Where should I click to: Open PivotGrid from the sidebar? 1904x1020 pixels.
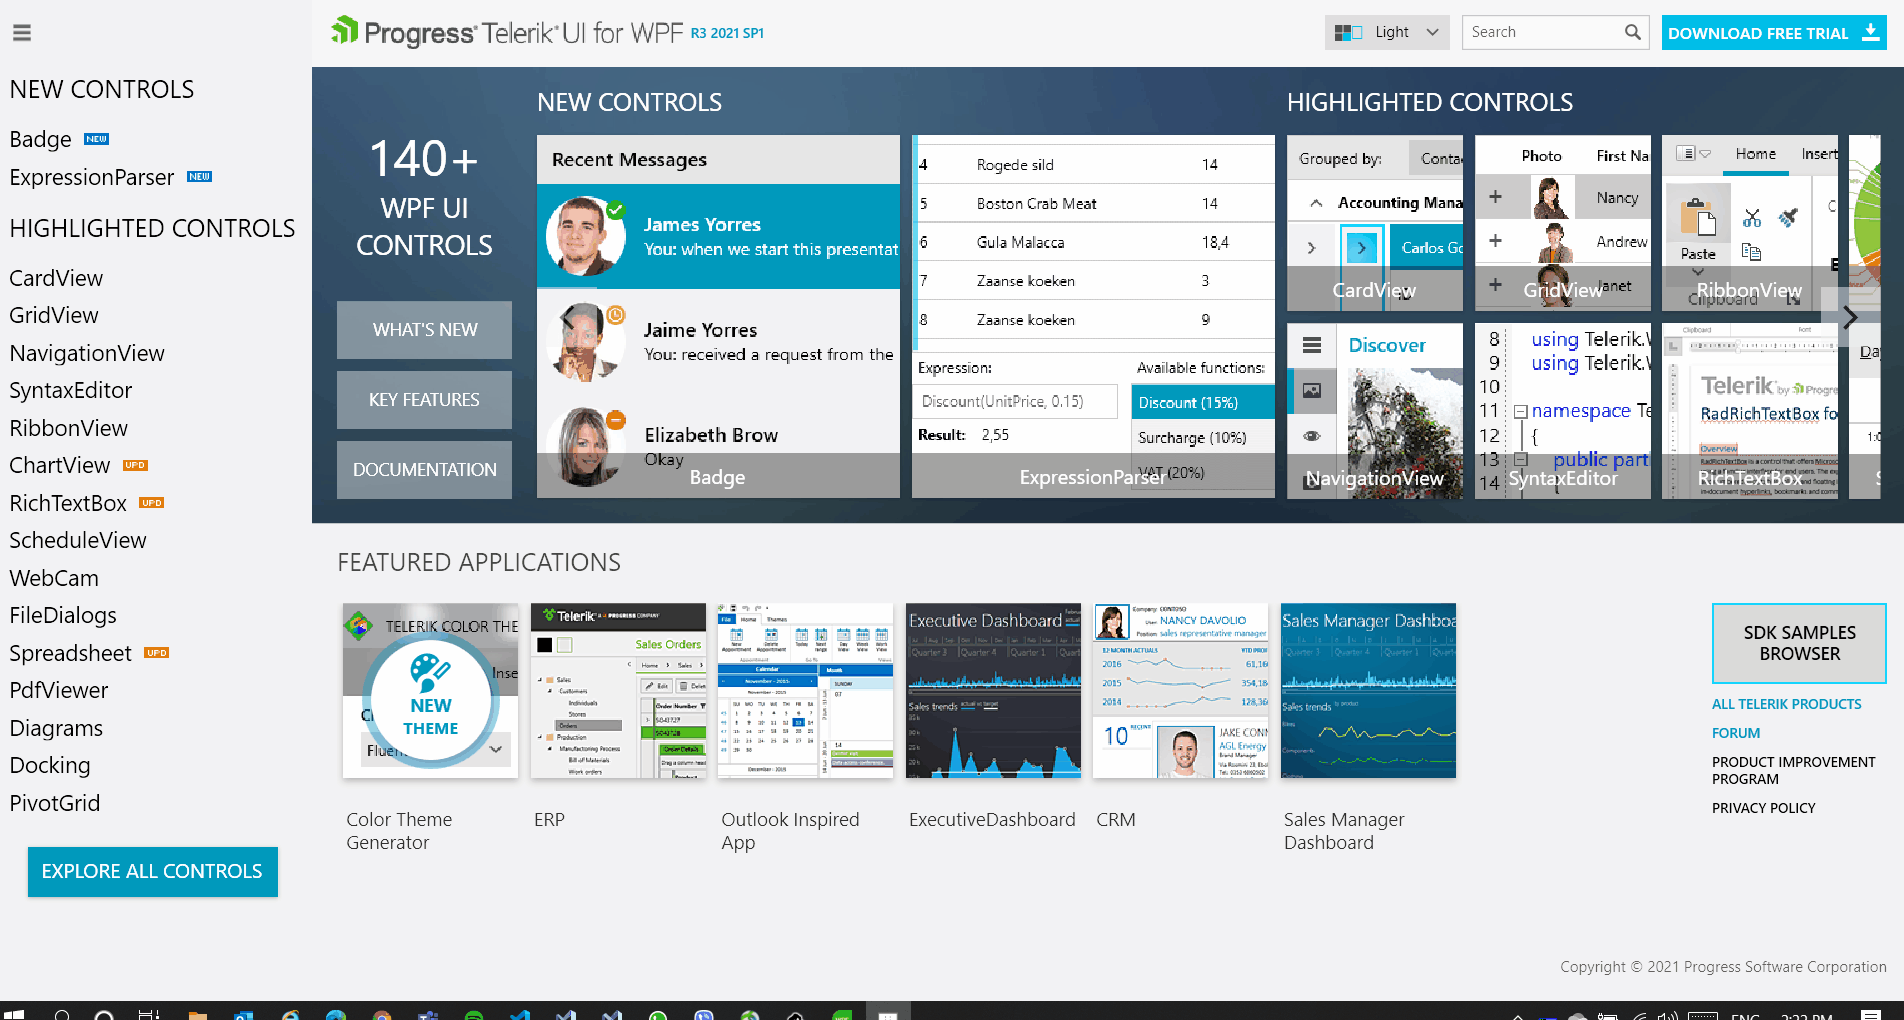tap(55, 803)
